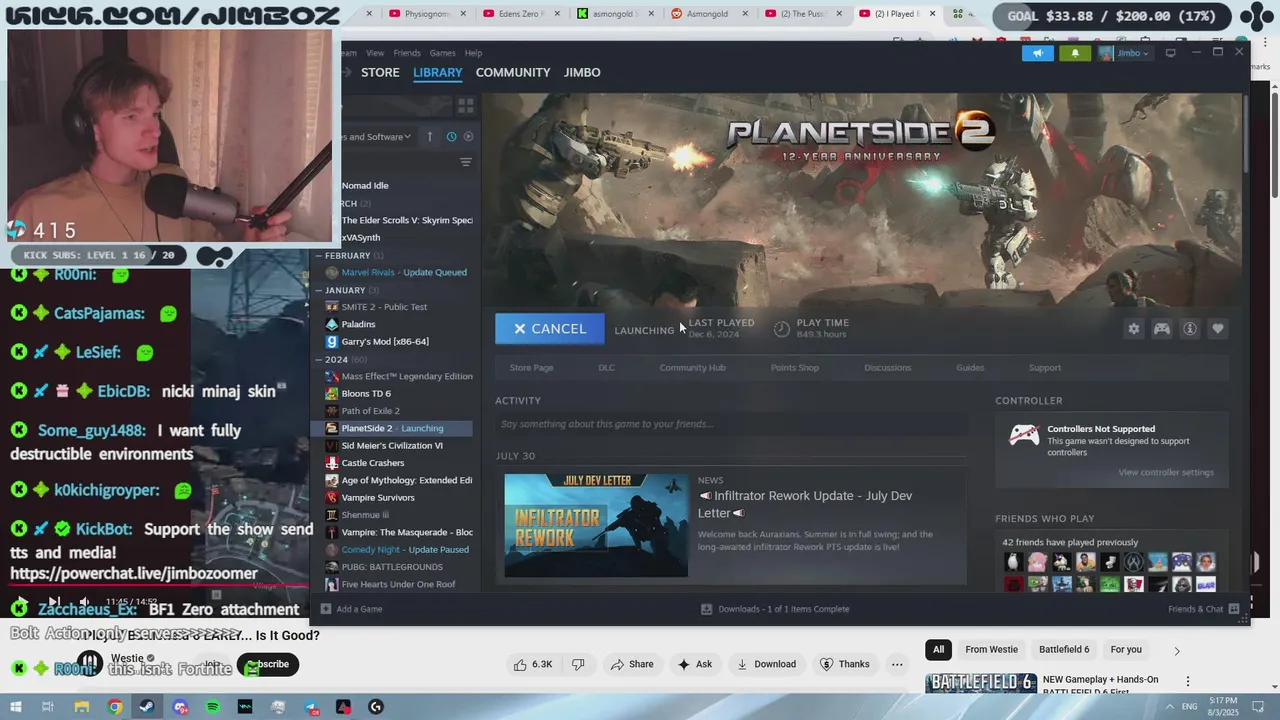Select Castle Crashers in library
Image resolution: width=1280 pixels, height=720 pixels.
372,463
